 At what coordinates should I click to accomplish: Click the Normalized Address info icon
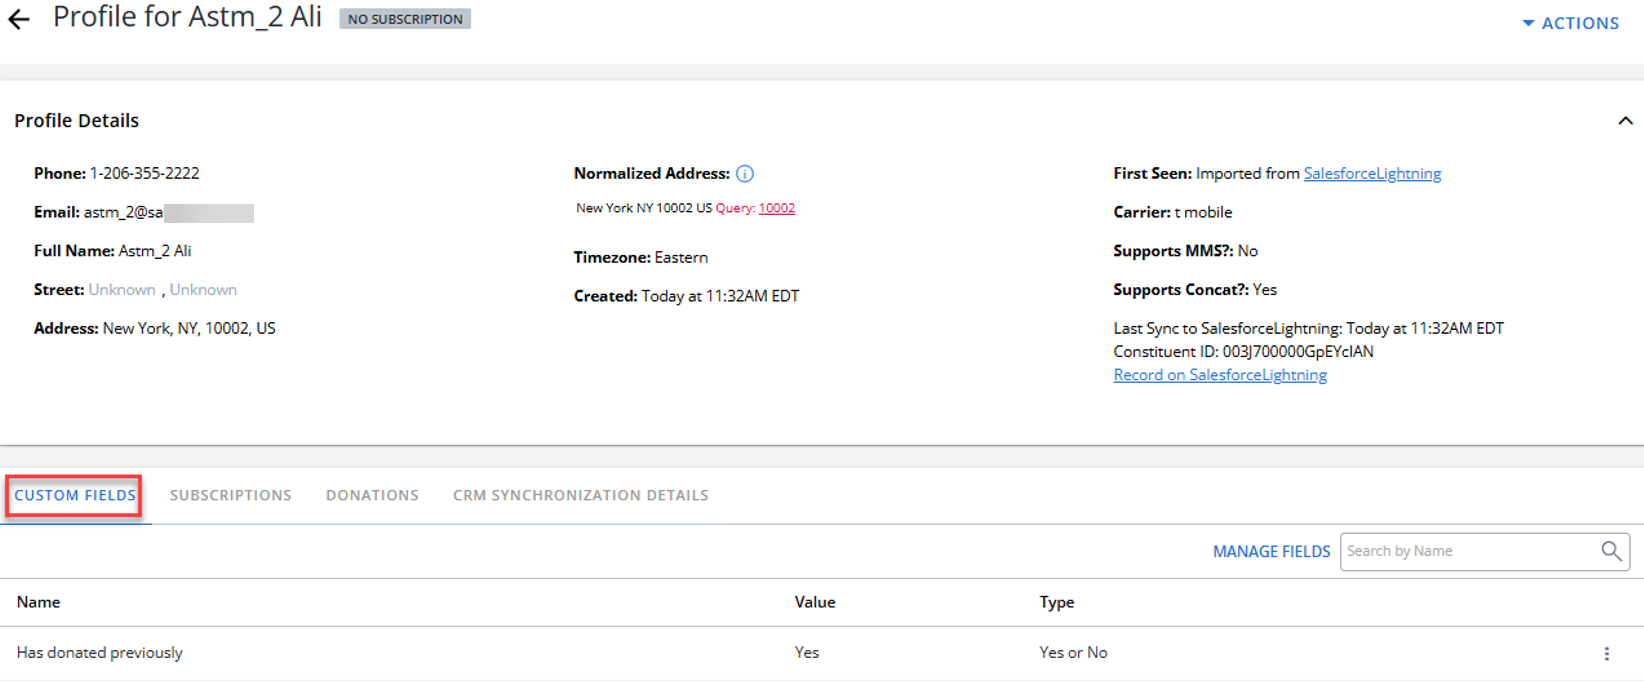745,174
